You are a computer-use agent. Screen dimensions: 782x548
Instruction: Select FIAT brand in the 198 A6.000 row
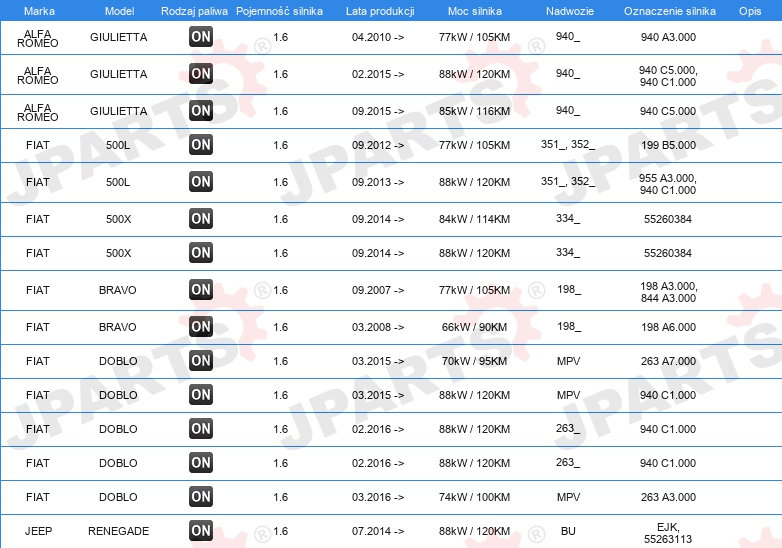(x=38, y=327)
